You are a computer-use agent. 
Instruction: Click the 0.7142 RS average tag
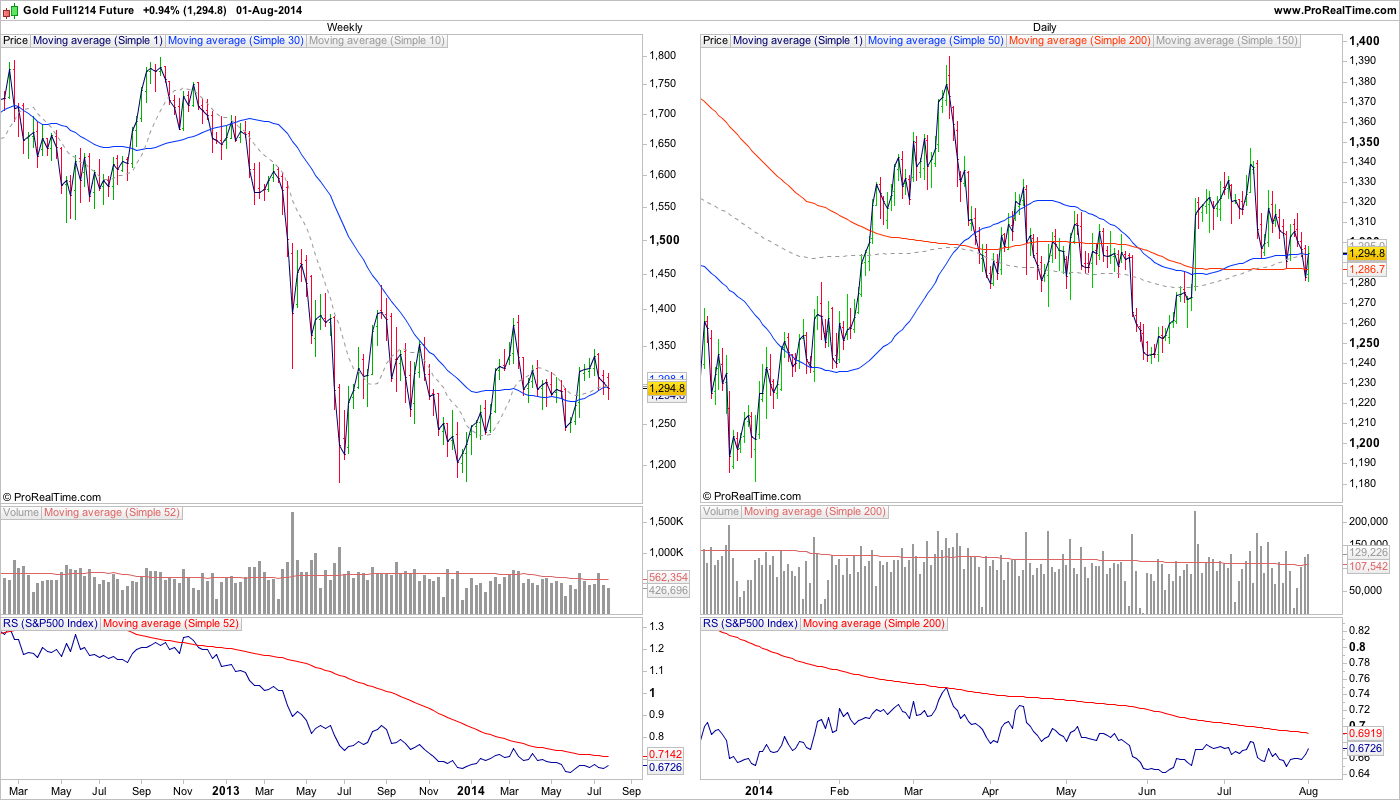coord(664,753)
